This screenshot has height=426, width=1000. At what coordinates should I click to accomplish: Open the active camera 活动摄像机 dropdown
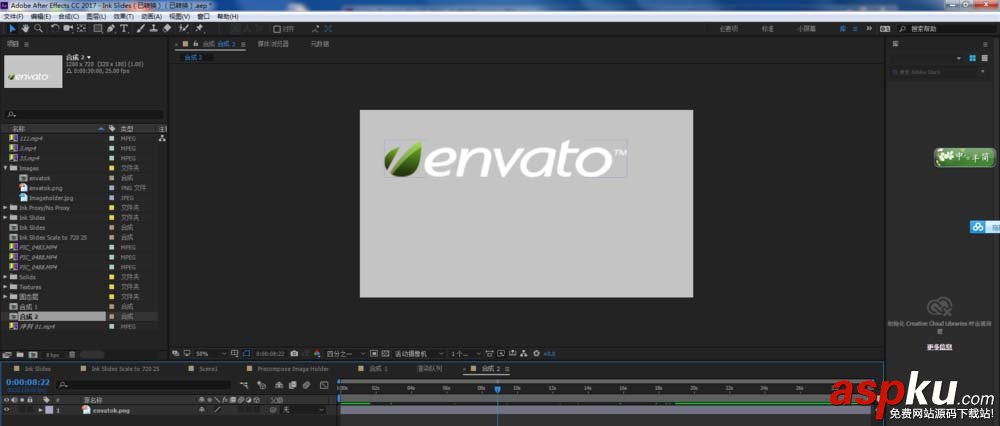tap(419, 353)
